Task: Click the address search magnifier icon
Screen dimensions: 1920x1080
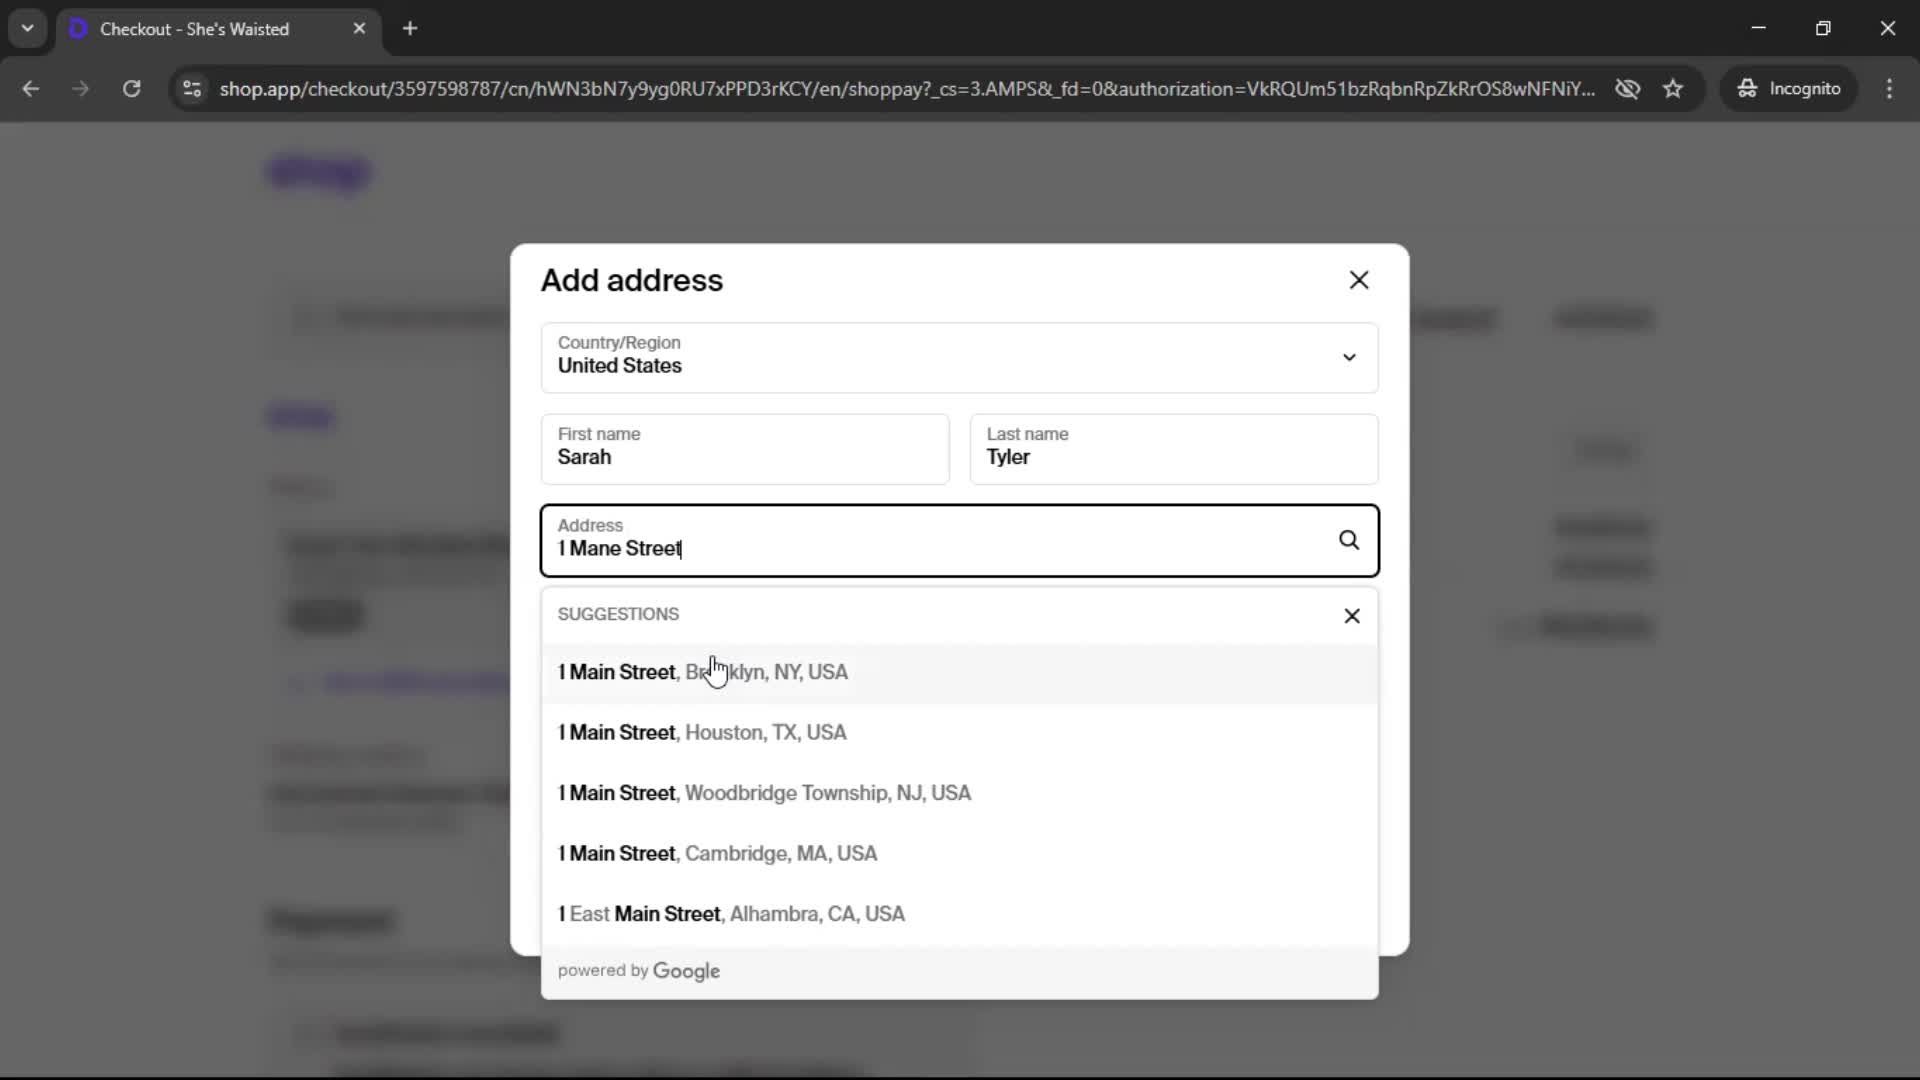Action: click(x=1348, y=540)
